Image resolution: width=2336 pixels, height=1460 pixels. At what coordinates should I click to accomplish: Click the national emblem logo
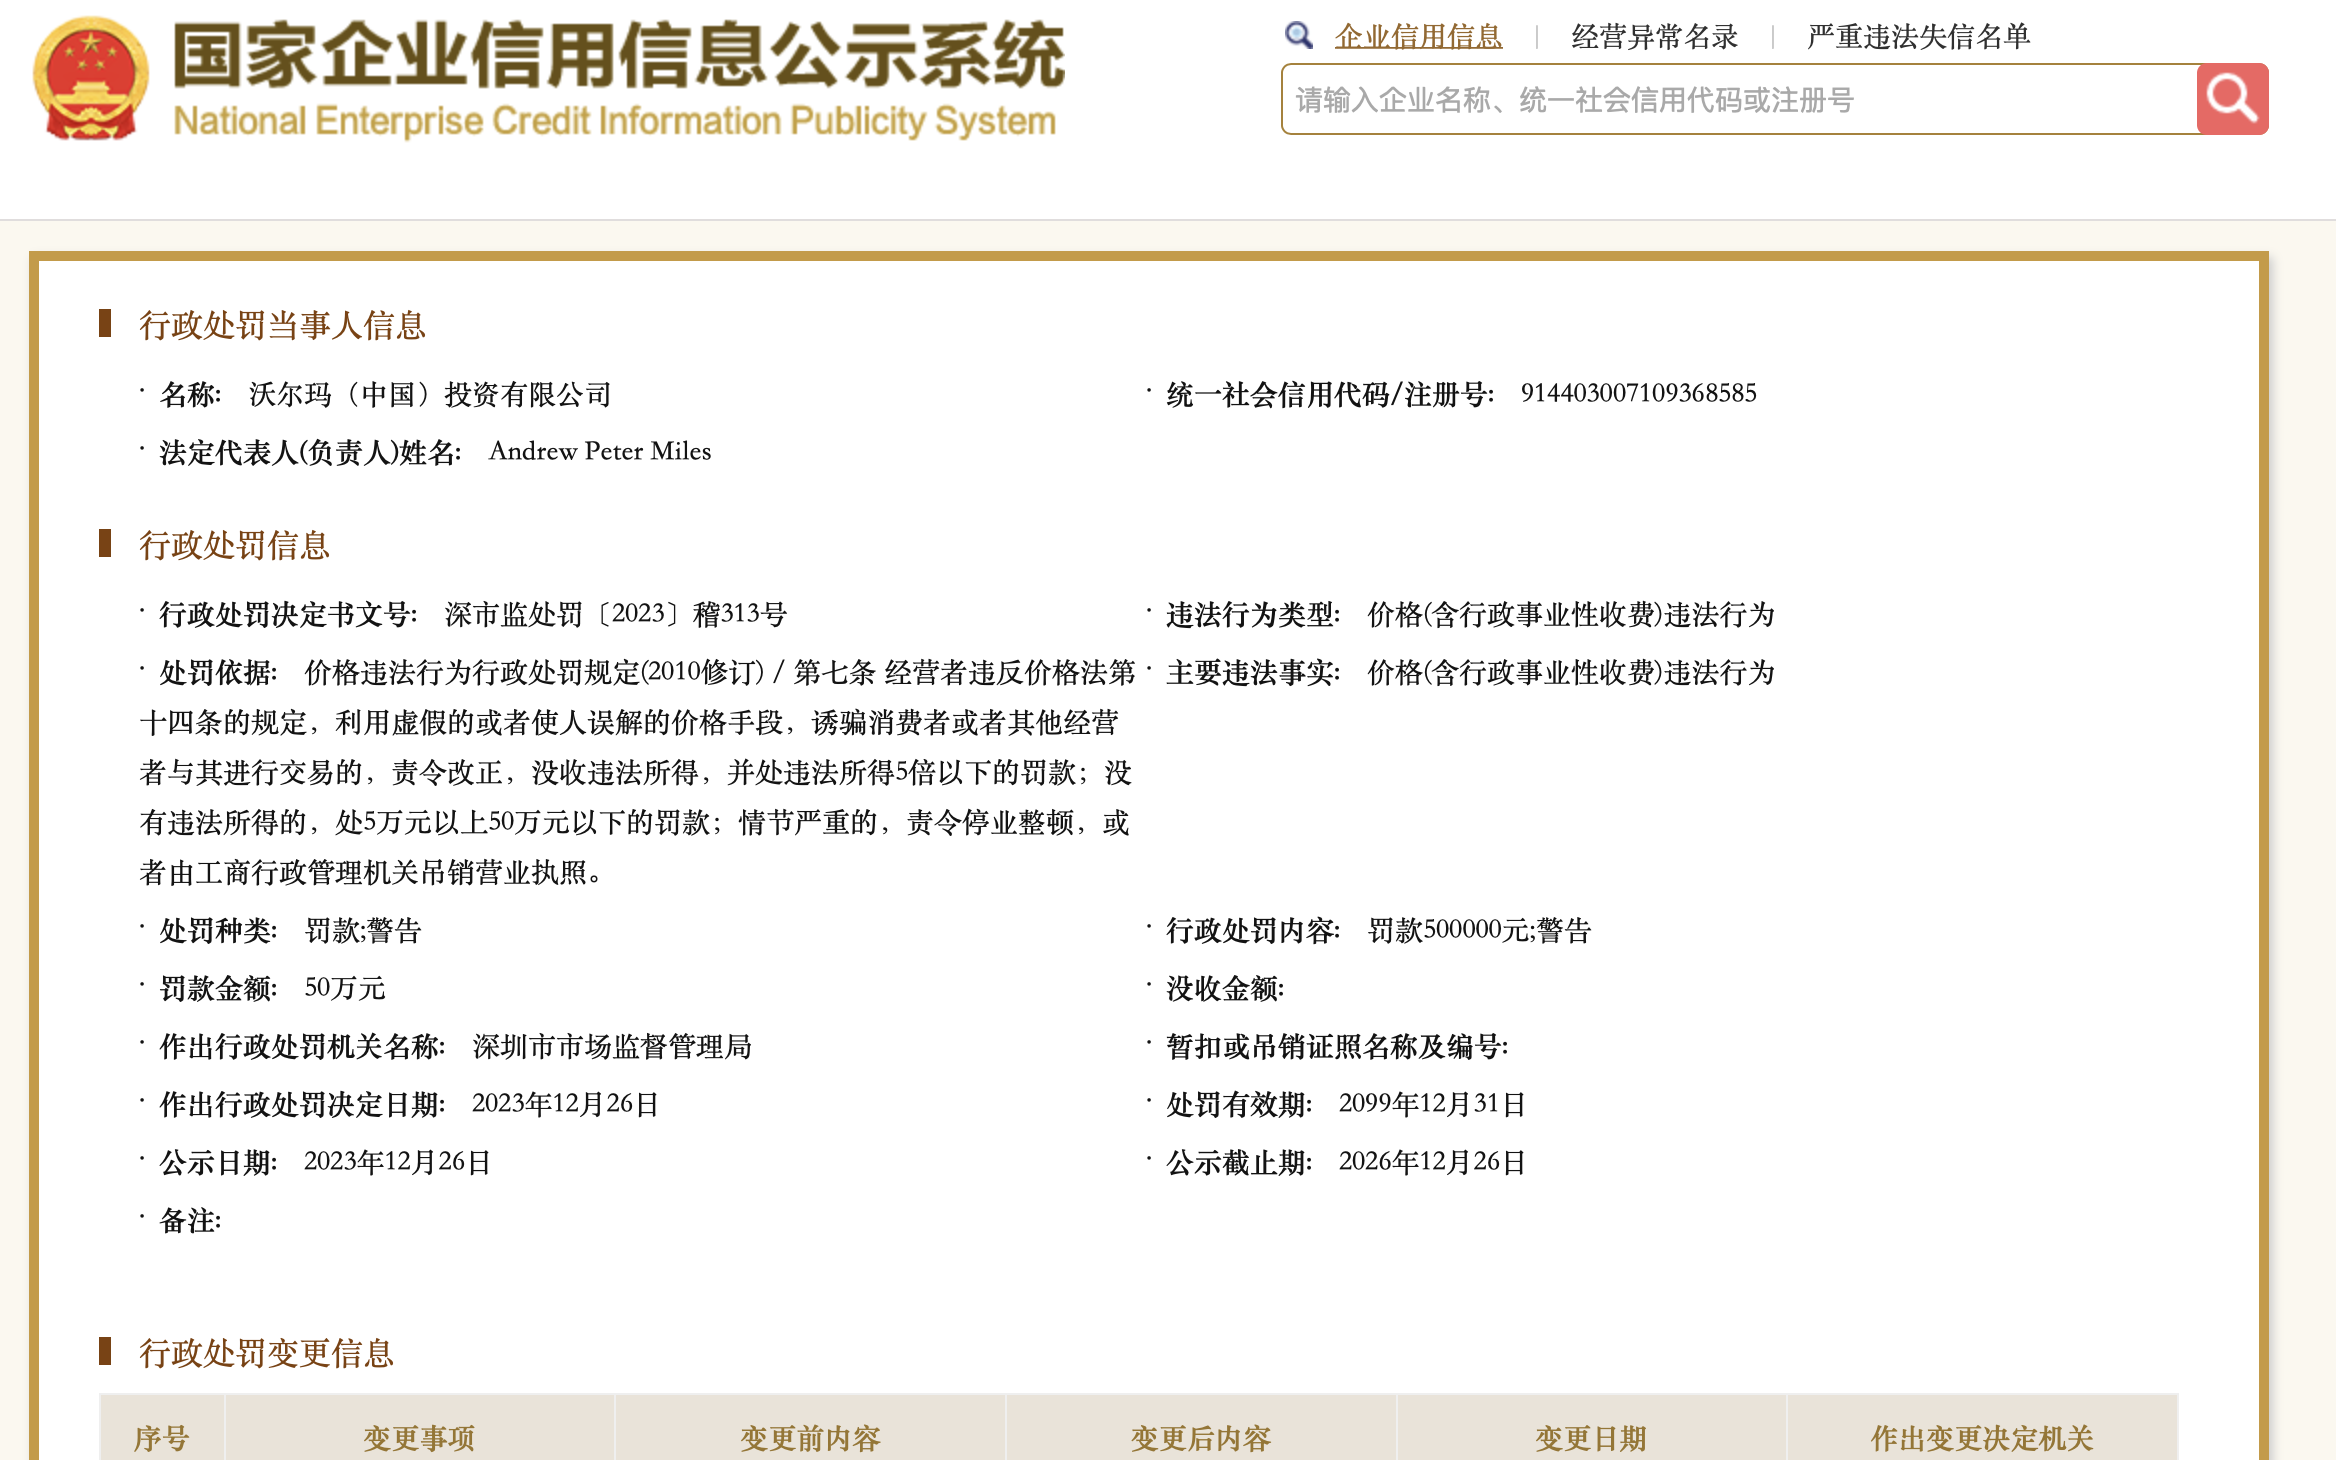91,79
